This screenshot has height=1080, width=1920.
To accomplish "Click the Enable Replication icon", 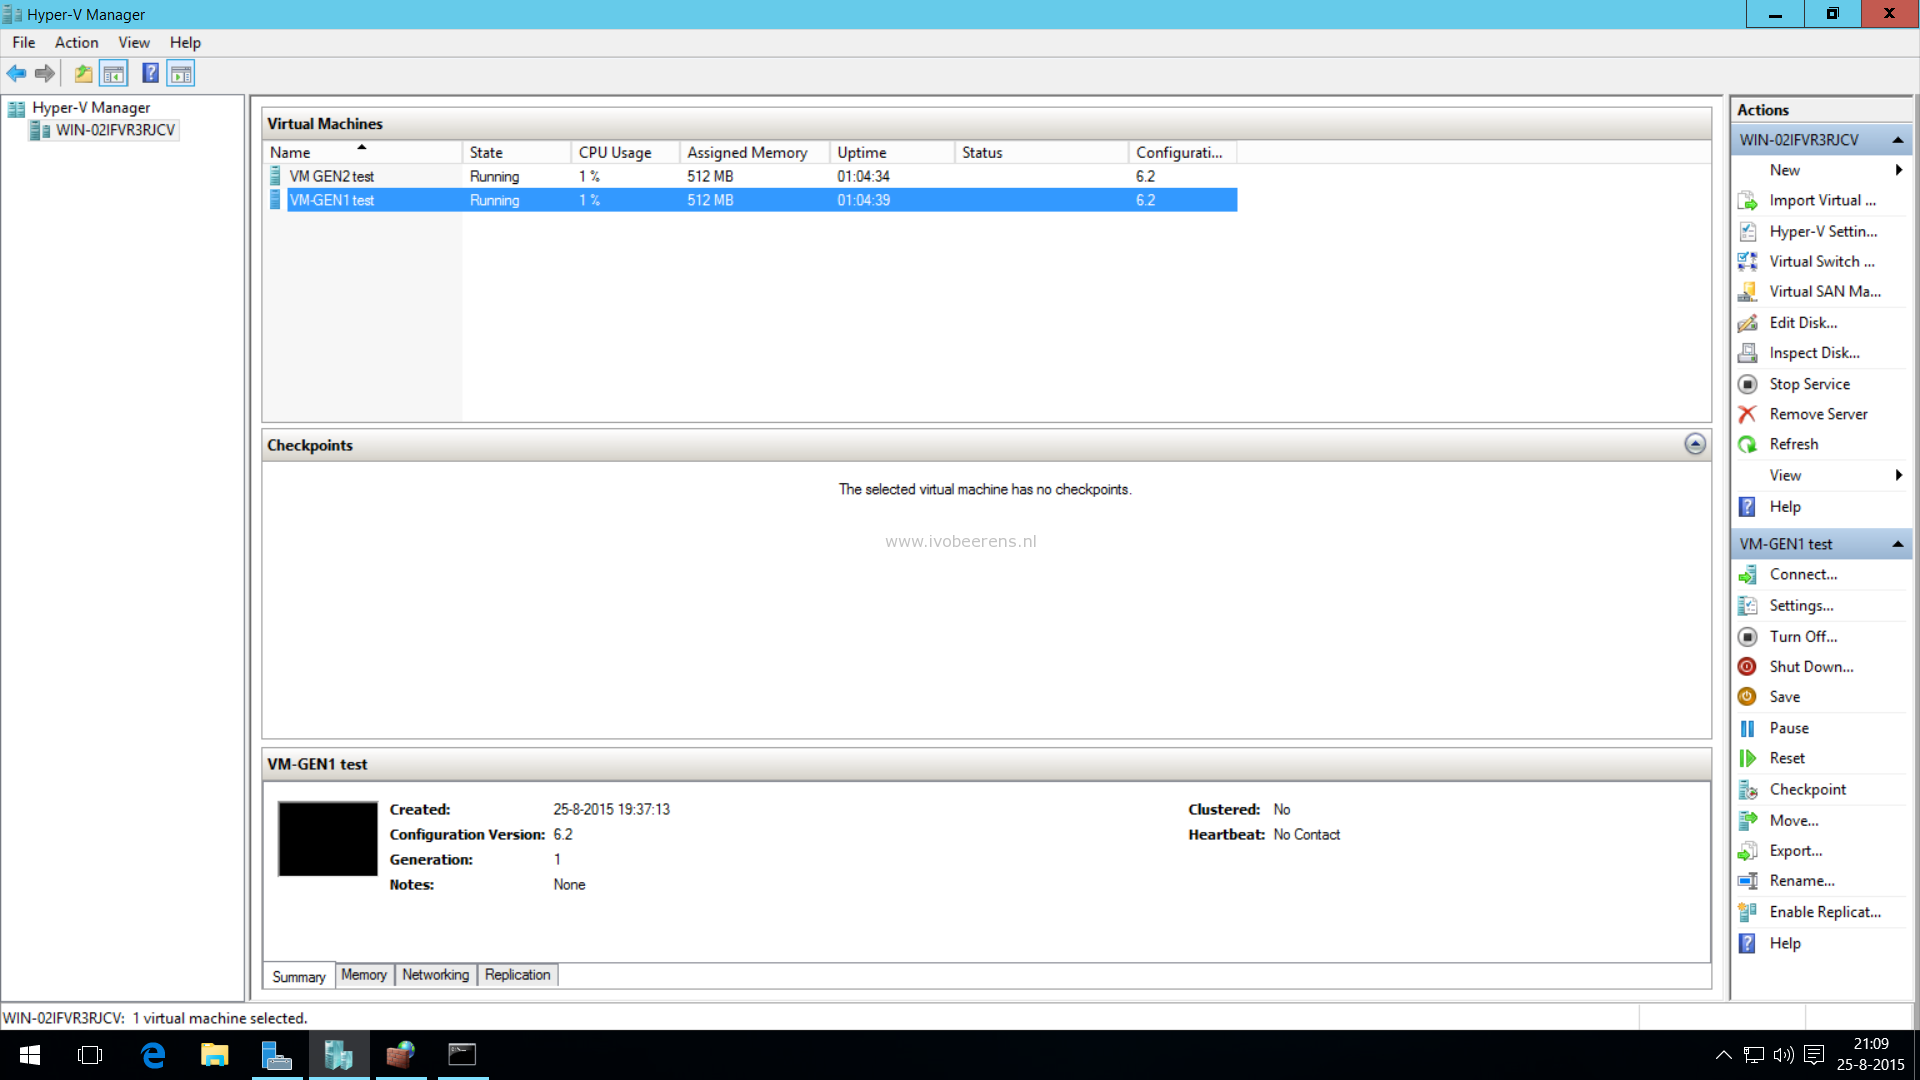I will tap(1747, 912).
